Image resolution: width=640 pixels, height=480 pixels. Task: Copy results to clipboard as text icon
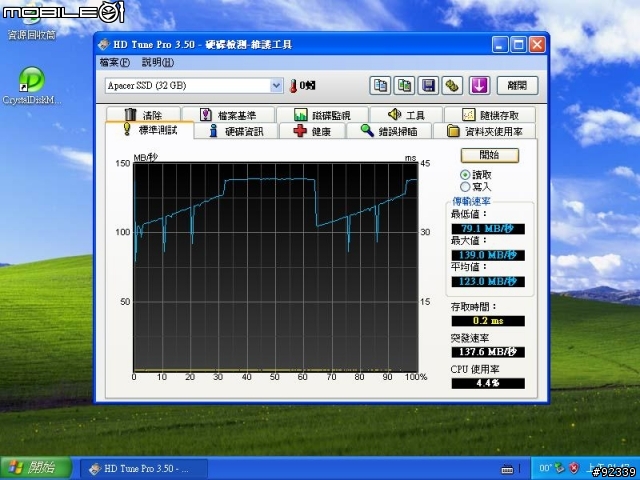380,86
